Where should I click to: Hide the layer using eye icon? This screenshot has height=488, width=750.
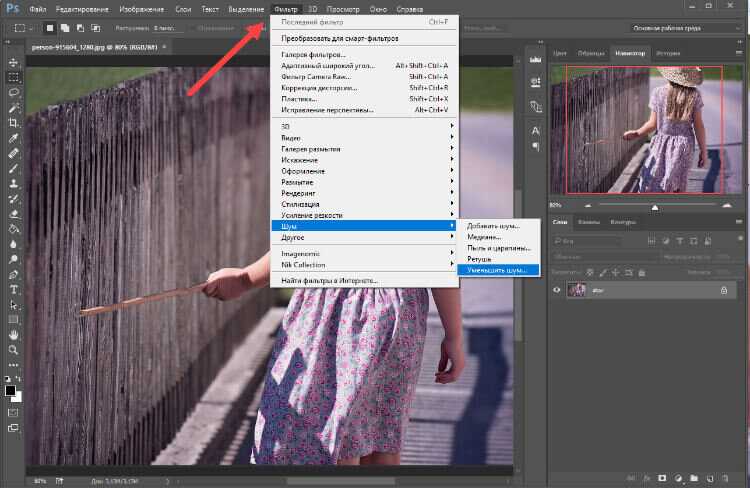[x=557, y=290]
